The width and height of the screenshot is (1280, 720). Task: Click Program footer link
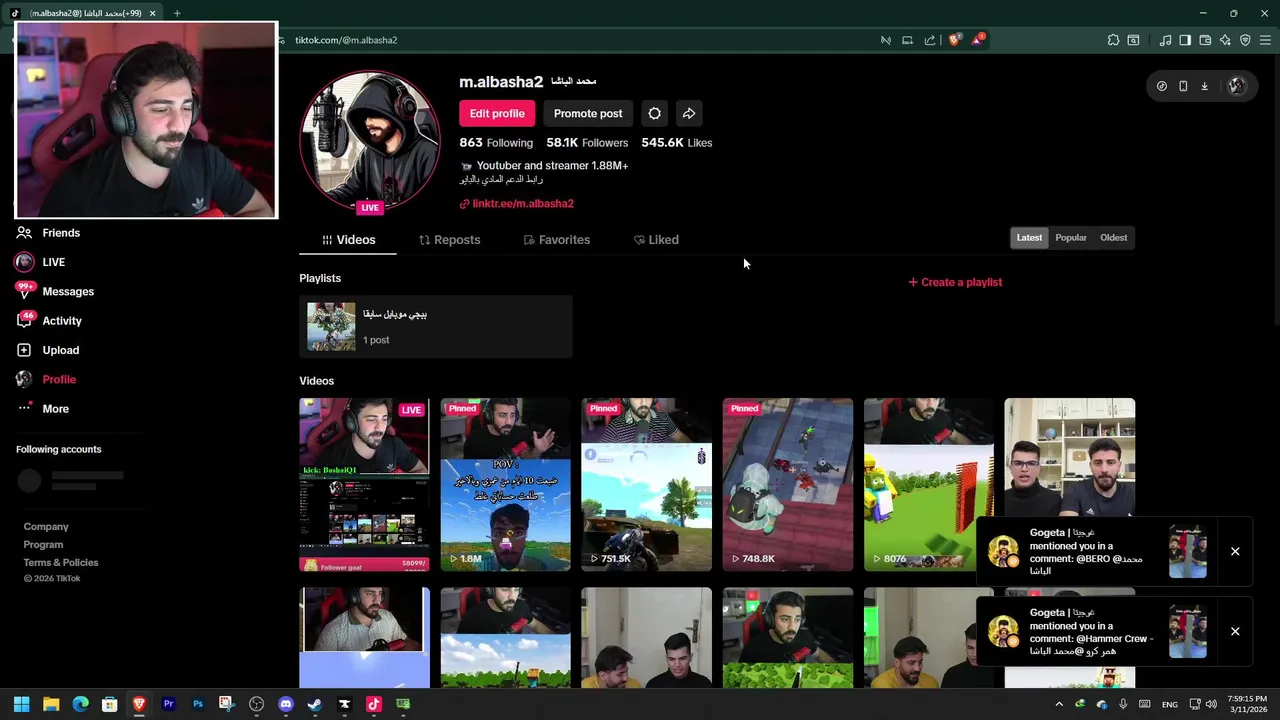click(x=43, y=545)
